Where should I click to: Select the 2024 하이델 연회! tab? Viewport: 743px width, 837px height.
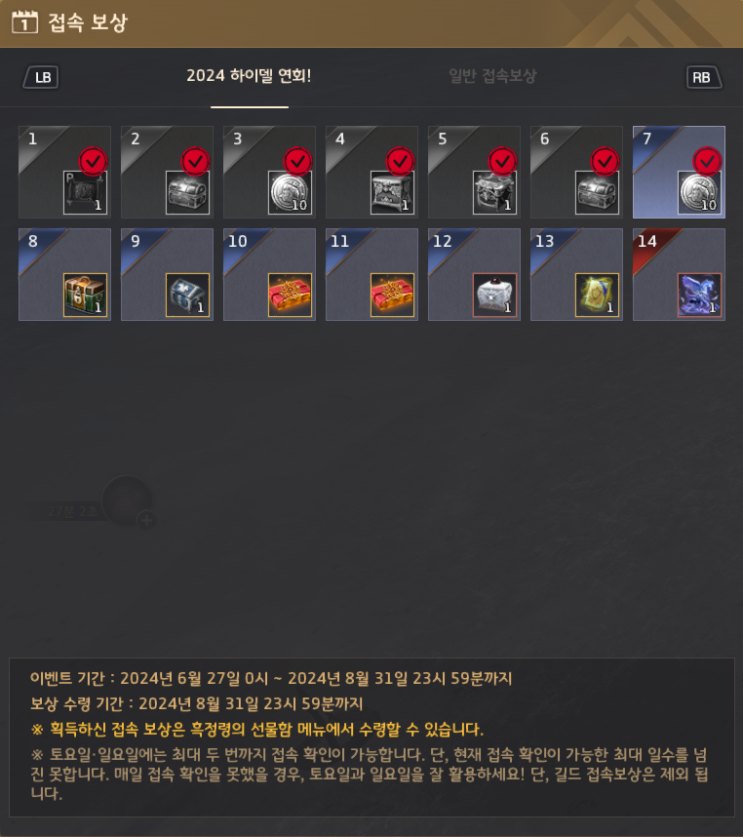pyautogui.click(x=249, y=76)
